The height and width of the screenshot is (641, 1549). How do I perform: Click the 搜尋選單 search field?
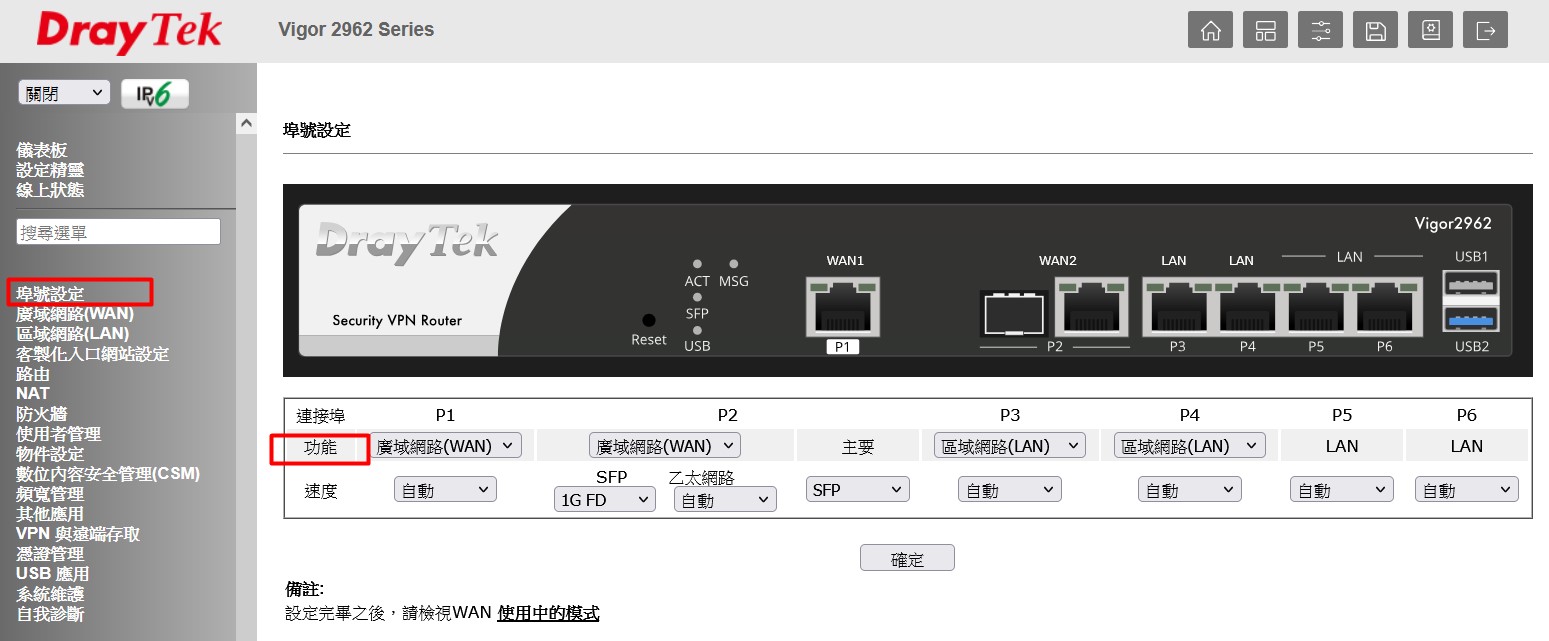[118, 232]
